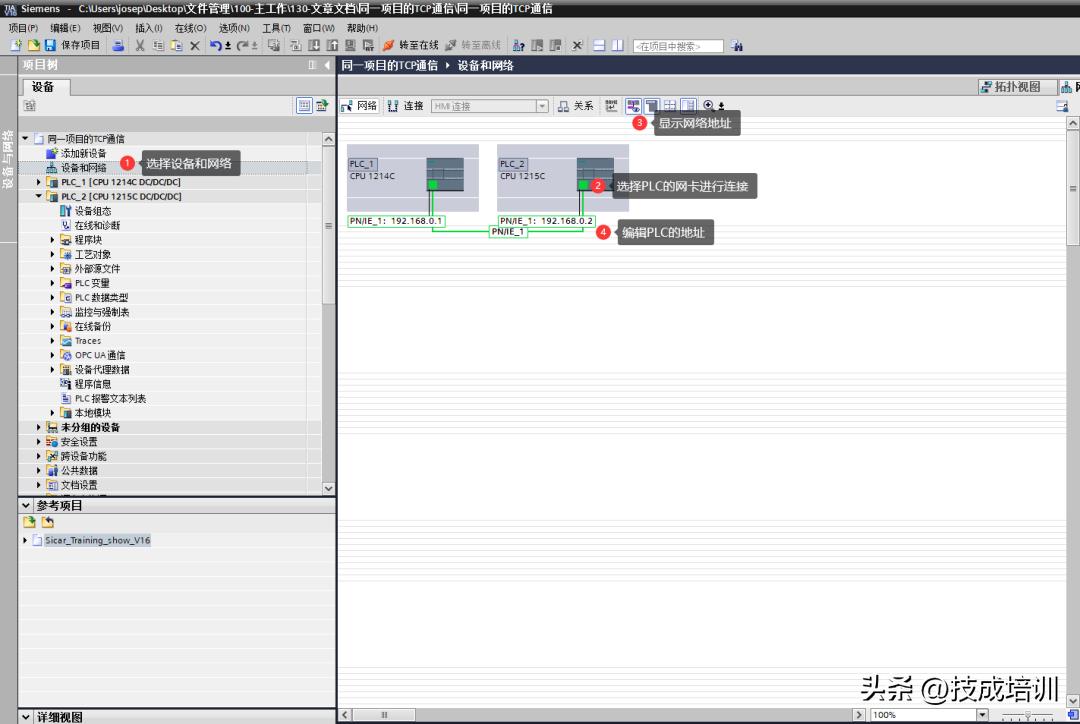Click the 在项目中搜索 search field
This screenshot has width=1080, height=724.
(x=678, y=46)
